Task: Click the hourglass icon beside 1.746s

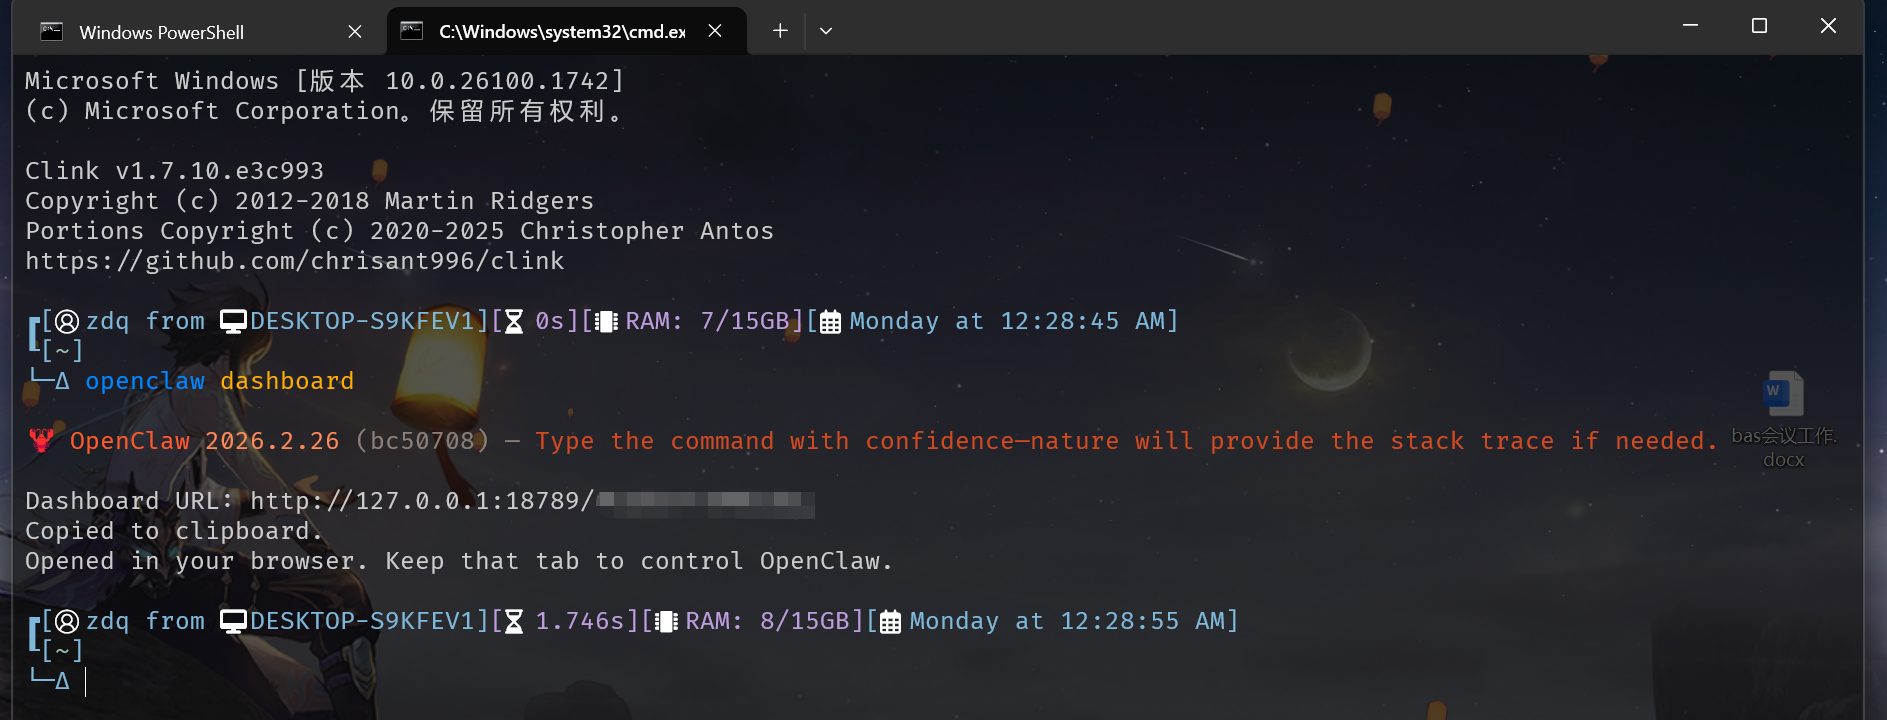Action: coord(514,621)
